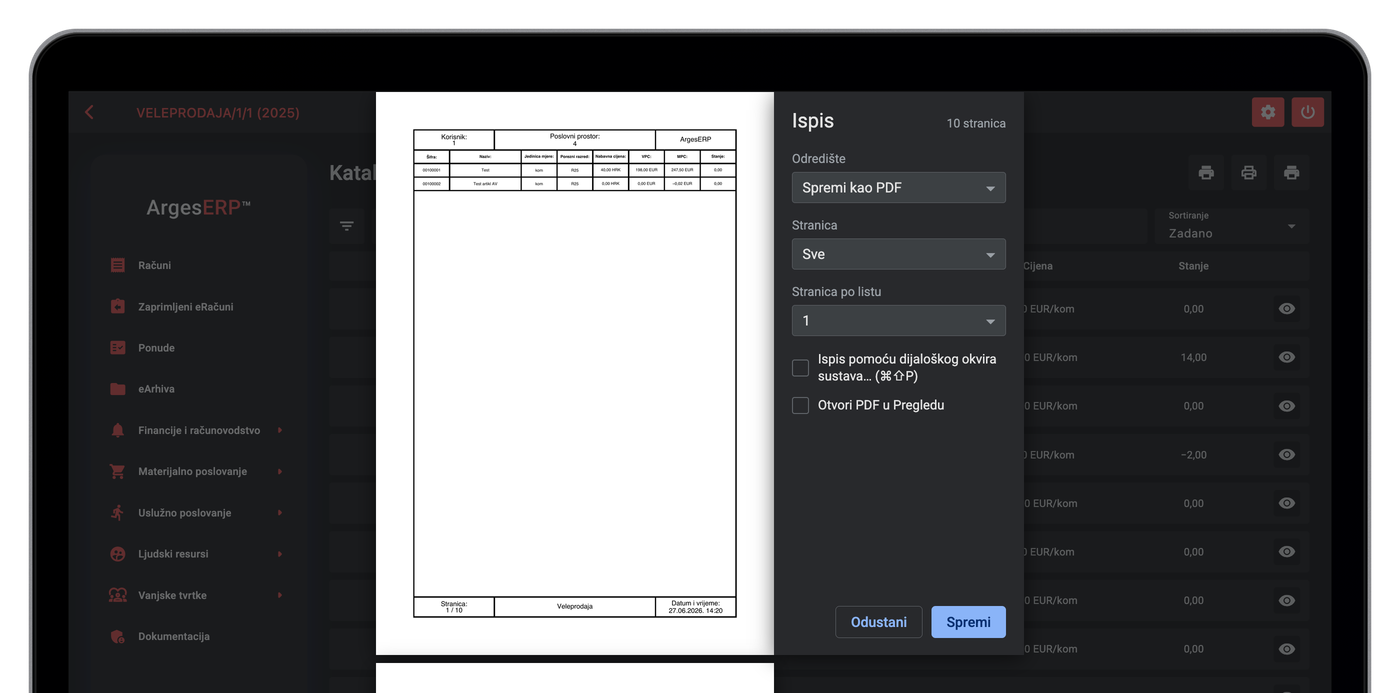Open settings via the red gear icon
The height and width of the screenshot is (693, 1400).
coord(1268,112)
